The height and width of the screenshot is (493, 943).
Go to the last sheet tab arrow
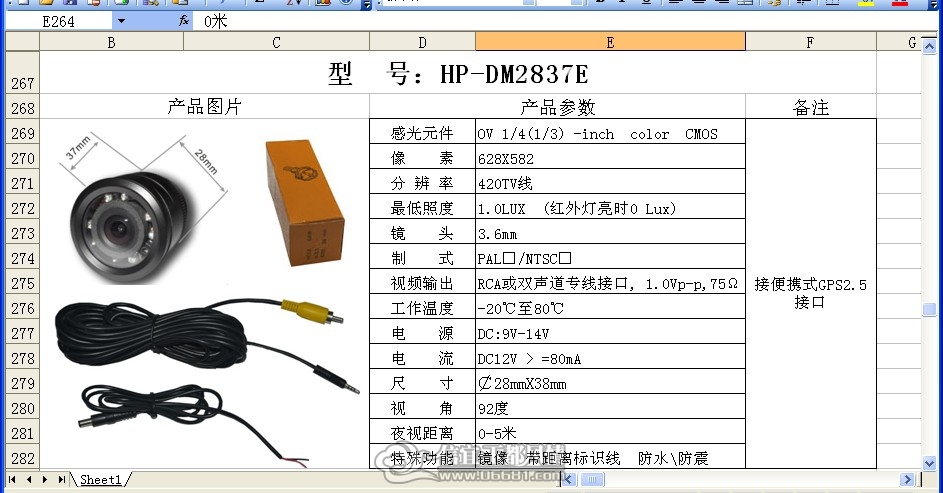click(61, 479)
